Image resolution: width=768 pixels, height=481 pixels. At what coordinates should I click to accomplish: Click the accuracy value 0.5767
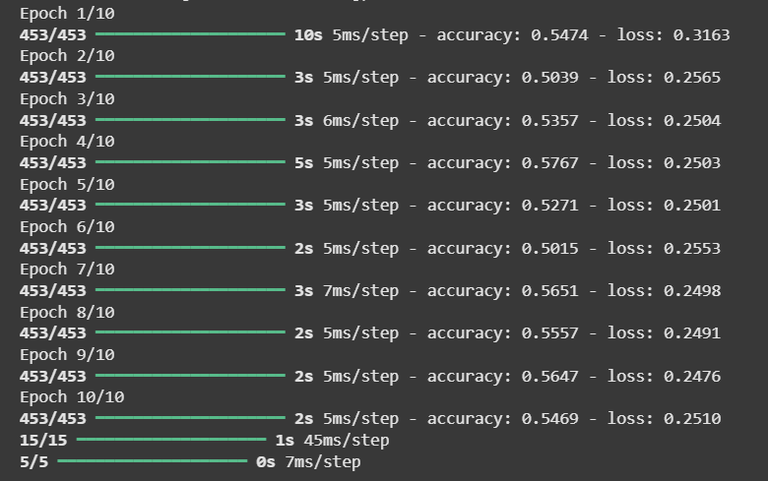pyautogui.click(x=549, y=163)
